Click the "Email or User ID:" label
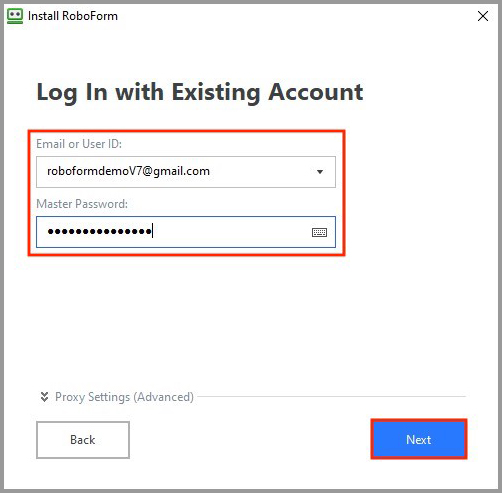The height and width of the screenshot is (493, 502). (x=79, y=144)
